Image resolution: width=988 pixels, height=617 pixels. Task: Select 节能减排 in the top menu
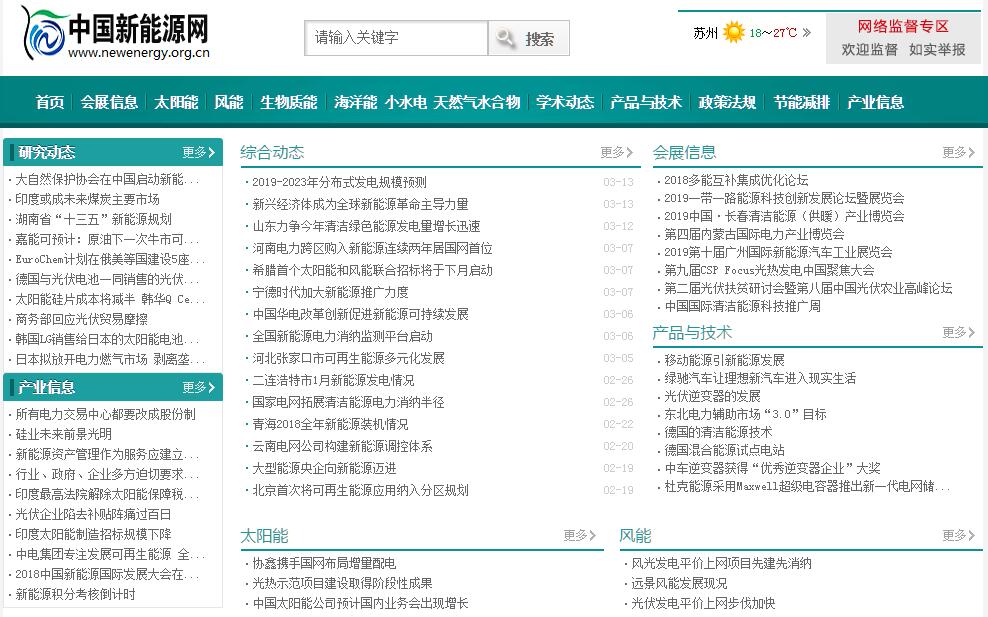tap(801, 102)
